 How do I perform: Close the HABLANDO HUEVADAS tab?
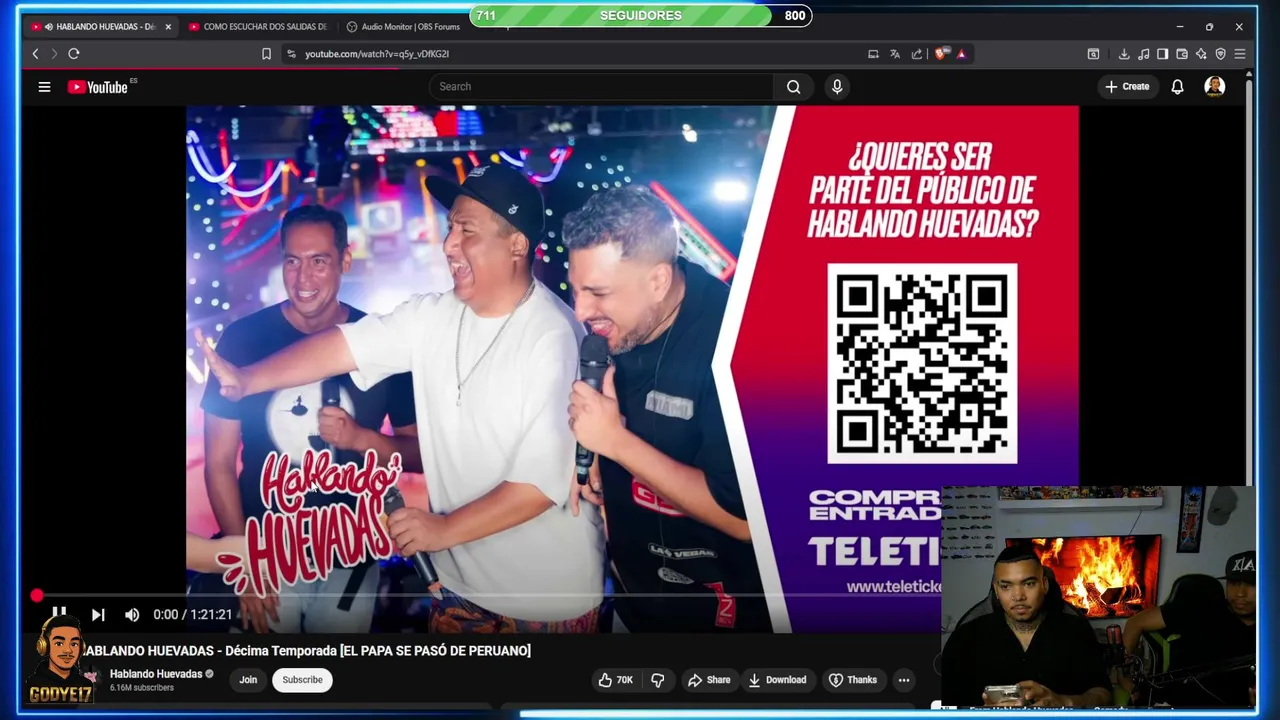click(168, 27)
